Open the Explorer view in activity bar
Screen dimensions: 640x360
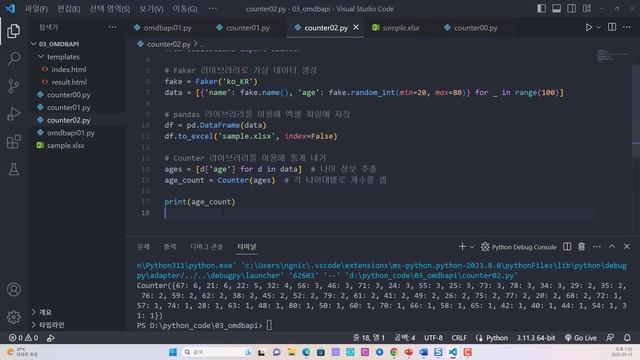13,31
